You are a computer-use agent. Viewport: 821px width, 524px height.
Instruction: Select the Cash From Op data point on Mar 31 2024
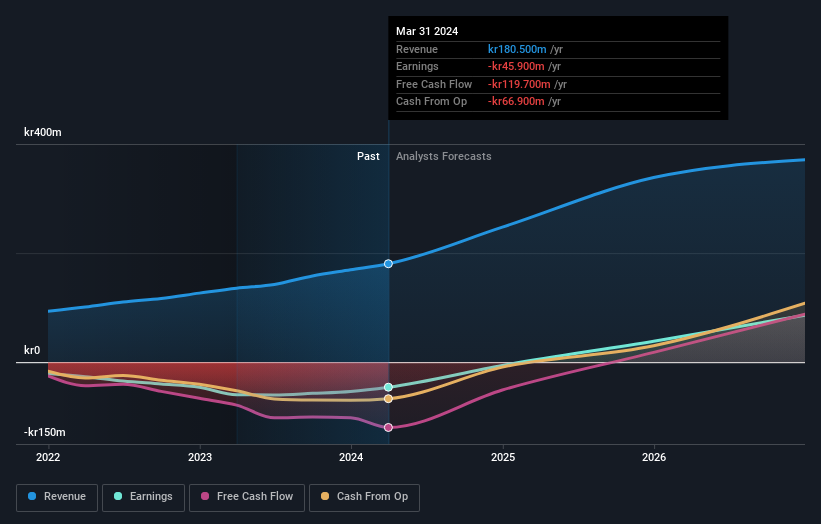(388, 399)
